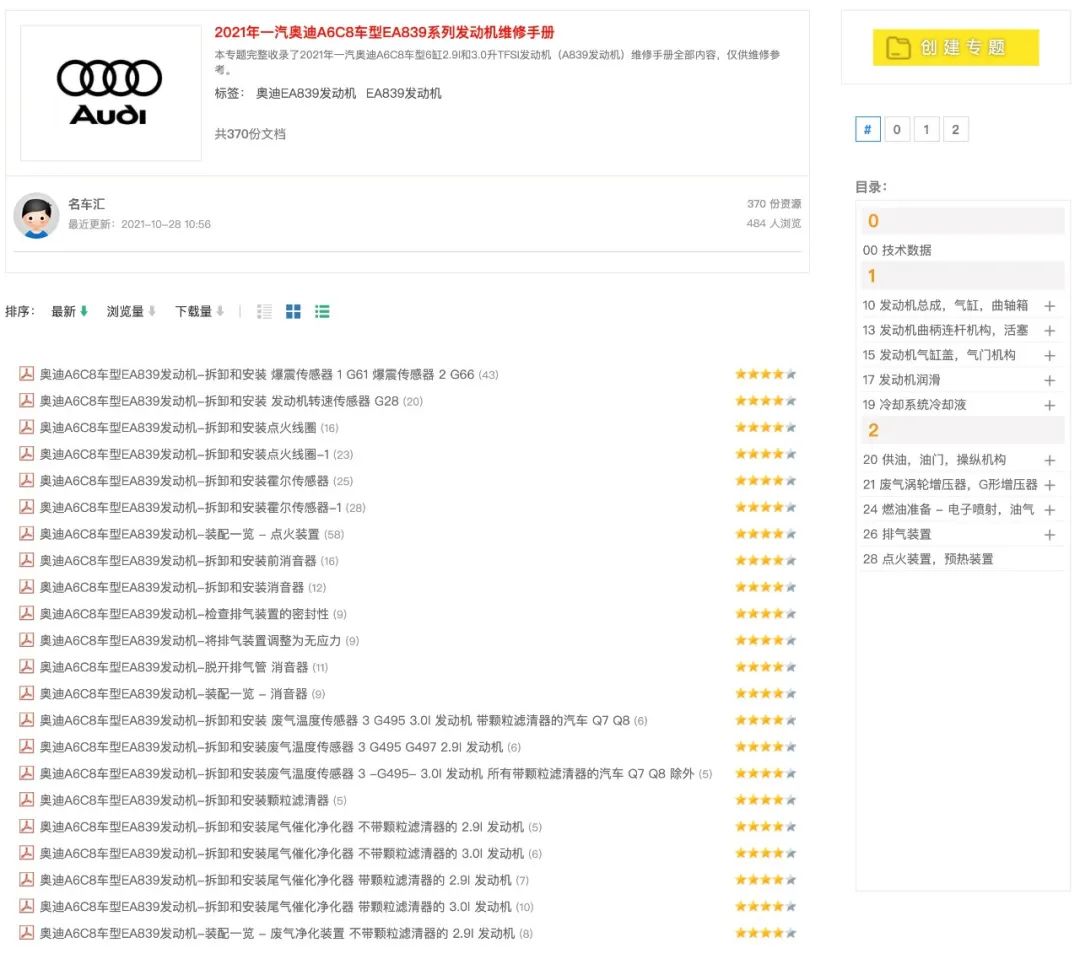Click the star rating beside the 消音器 document
This screenshot has width=1080, height=959.
(x=765, y=587)
